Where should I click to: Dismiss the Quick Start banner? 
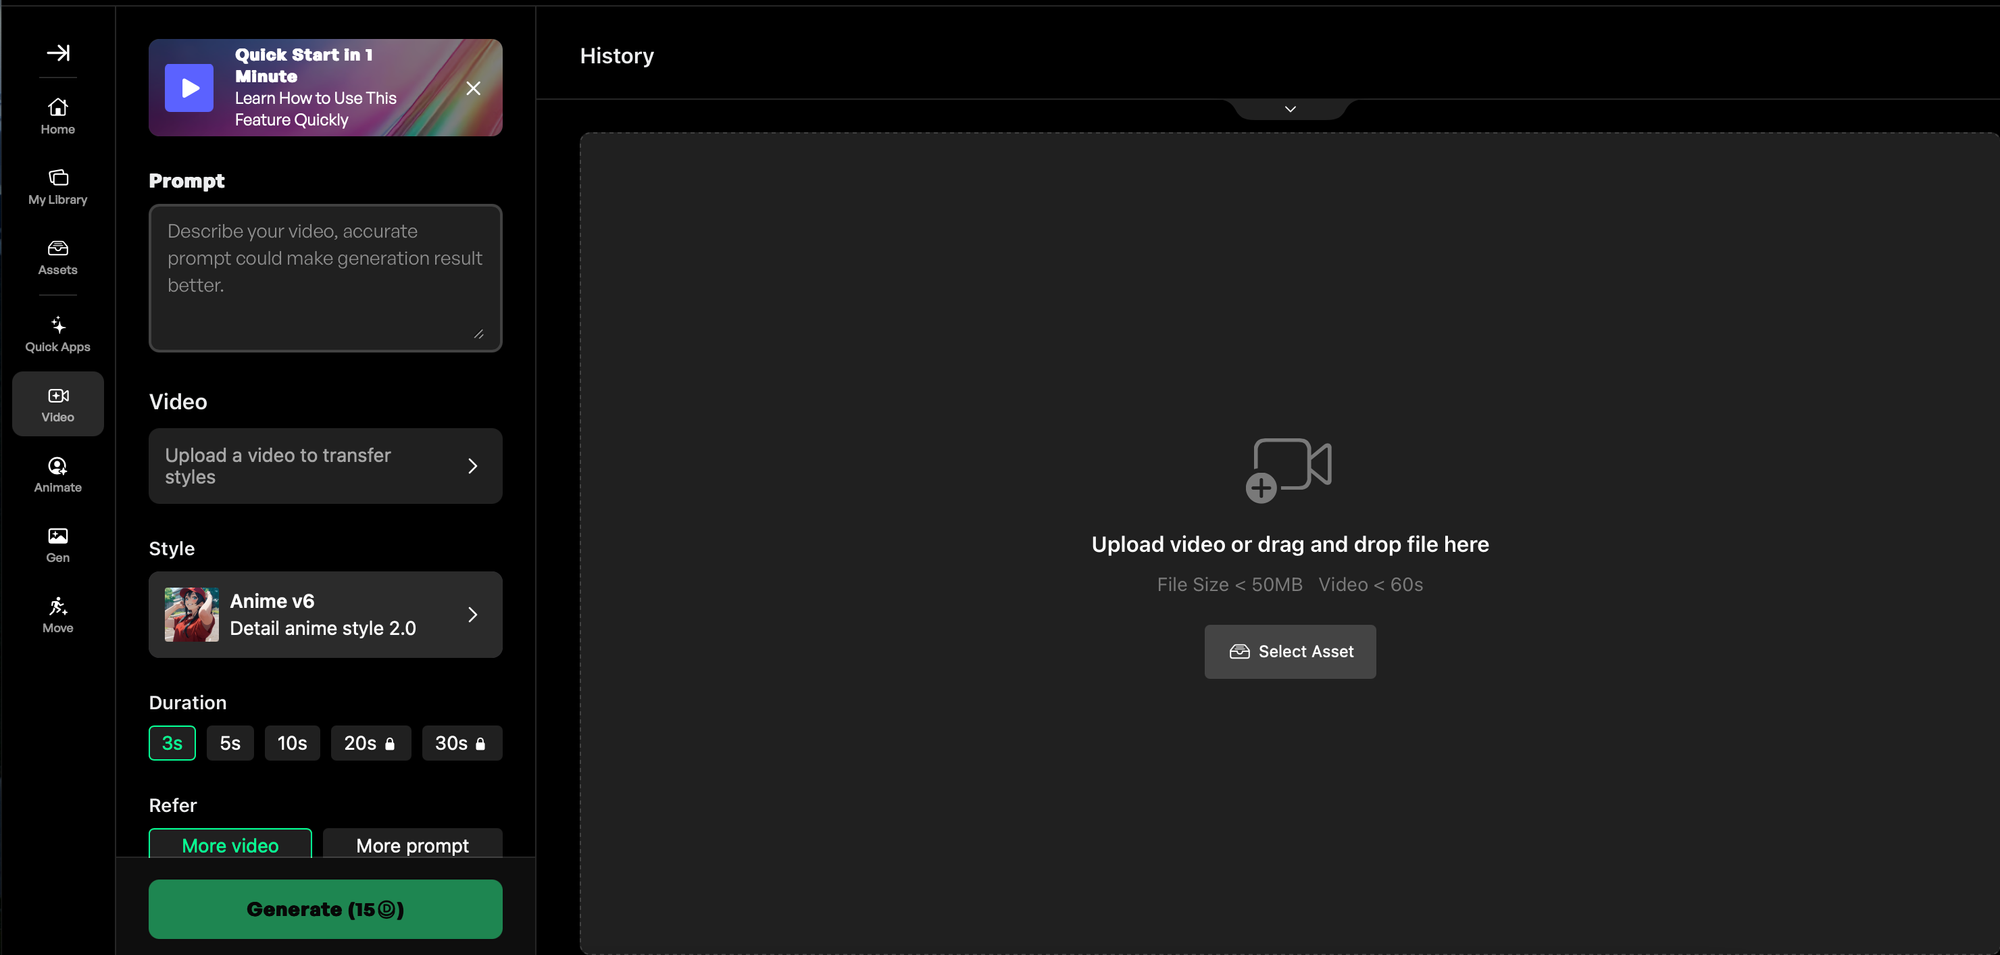[x=473, y=88]
